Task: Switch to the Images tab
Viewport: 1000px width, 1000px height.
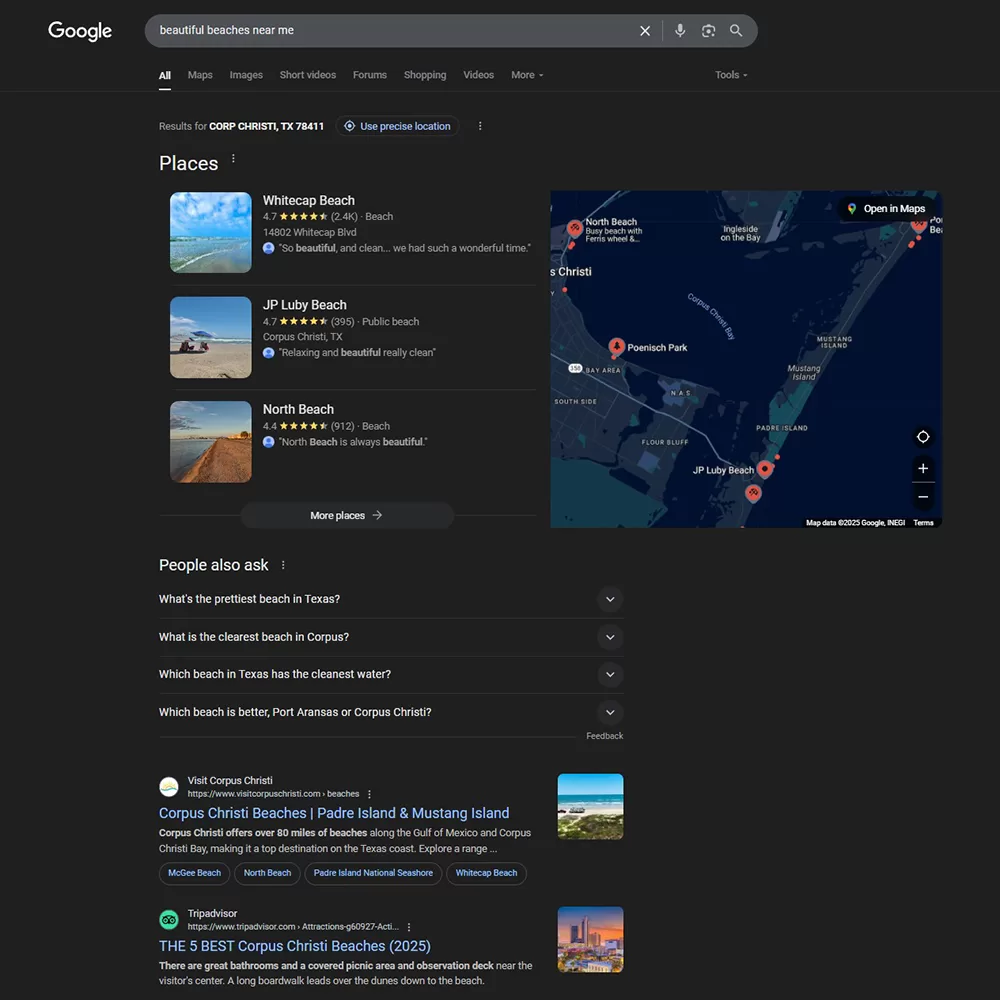Action: click(246, 75)
